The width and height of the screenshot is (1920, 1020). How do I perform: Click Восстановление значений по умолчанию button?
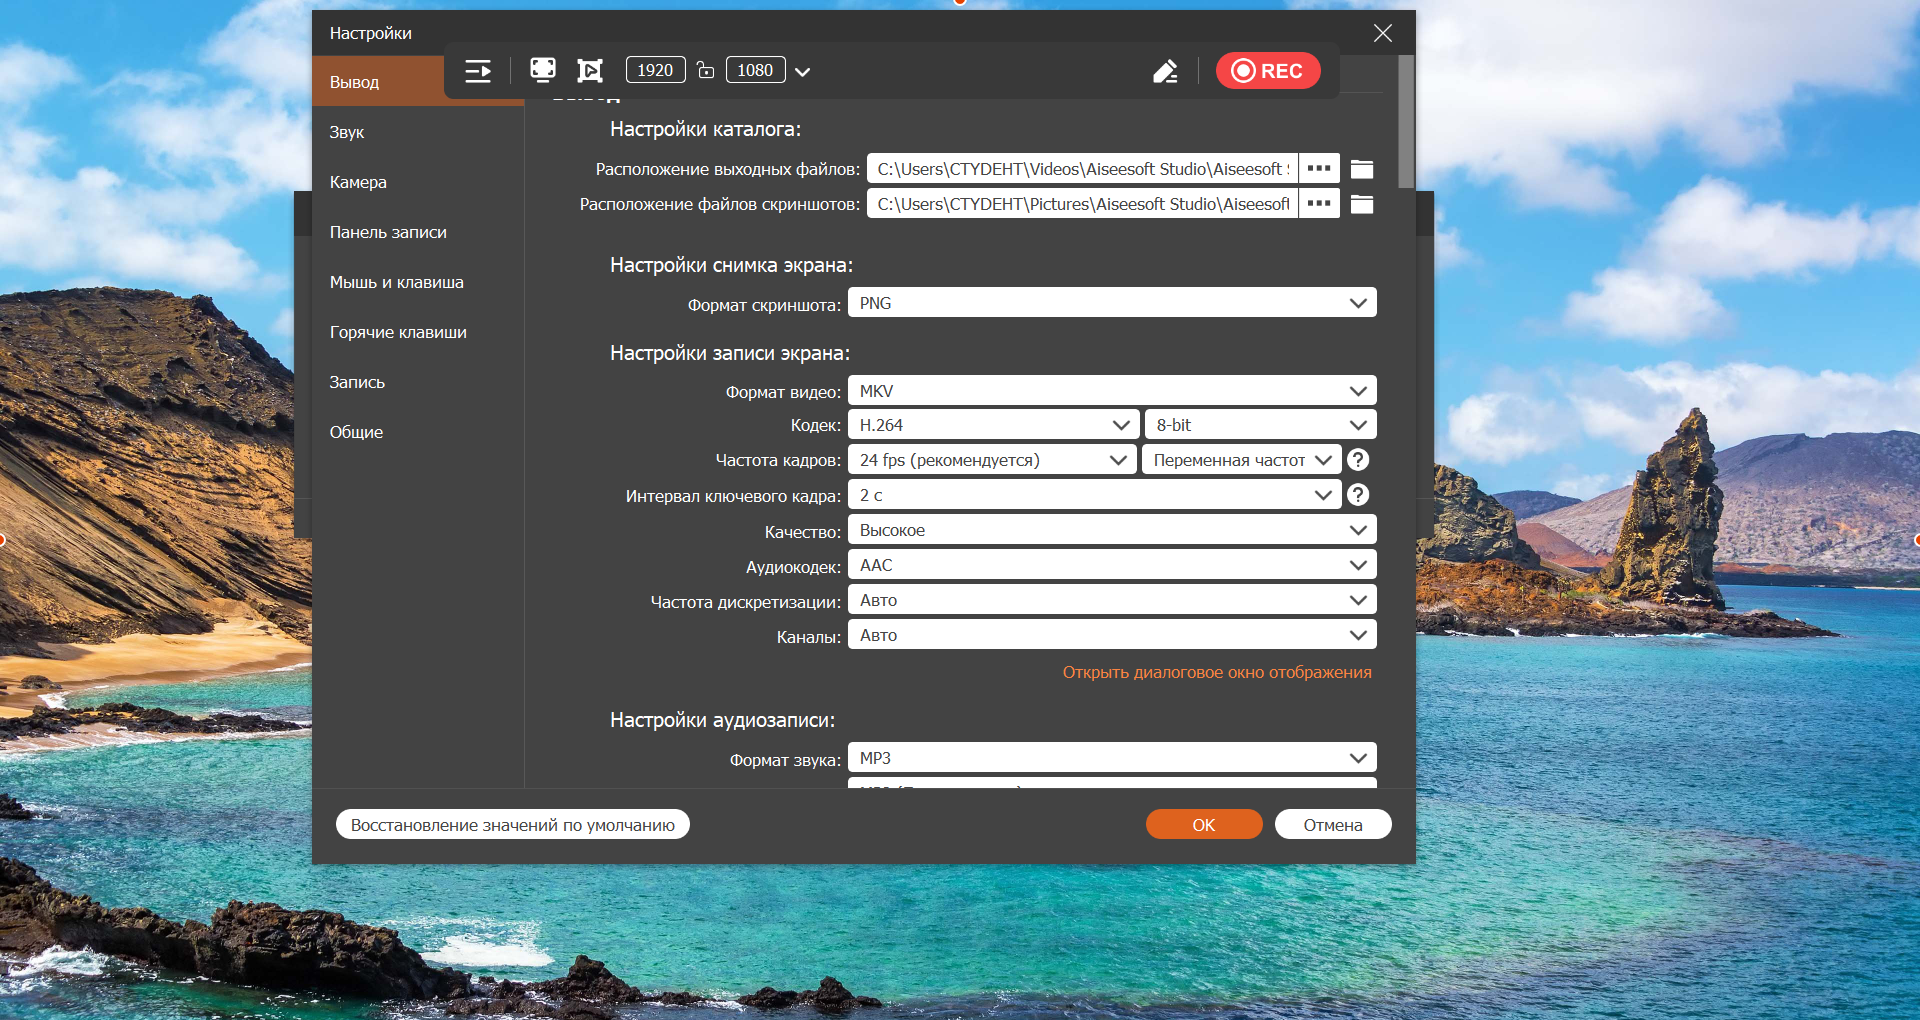[512, 825]
